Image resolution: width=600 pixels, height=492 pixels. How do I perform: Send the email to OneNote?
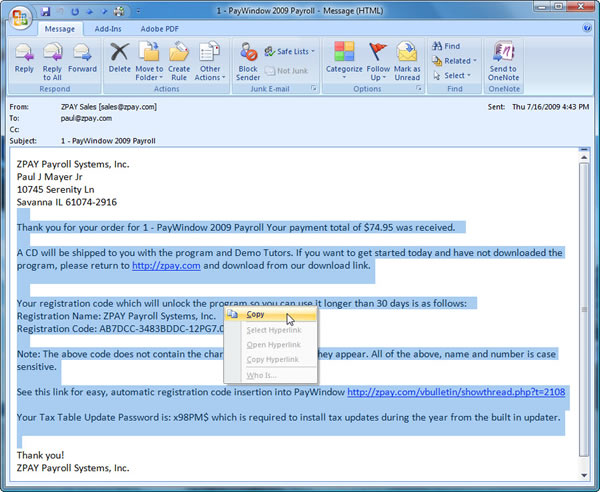[x=505, y=55]
